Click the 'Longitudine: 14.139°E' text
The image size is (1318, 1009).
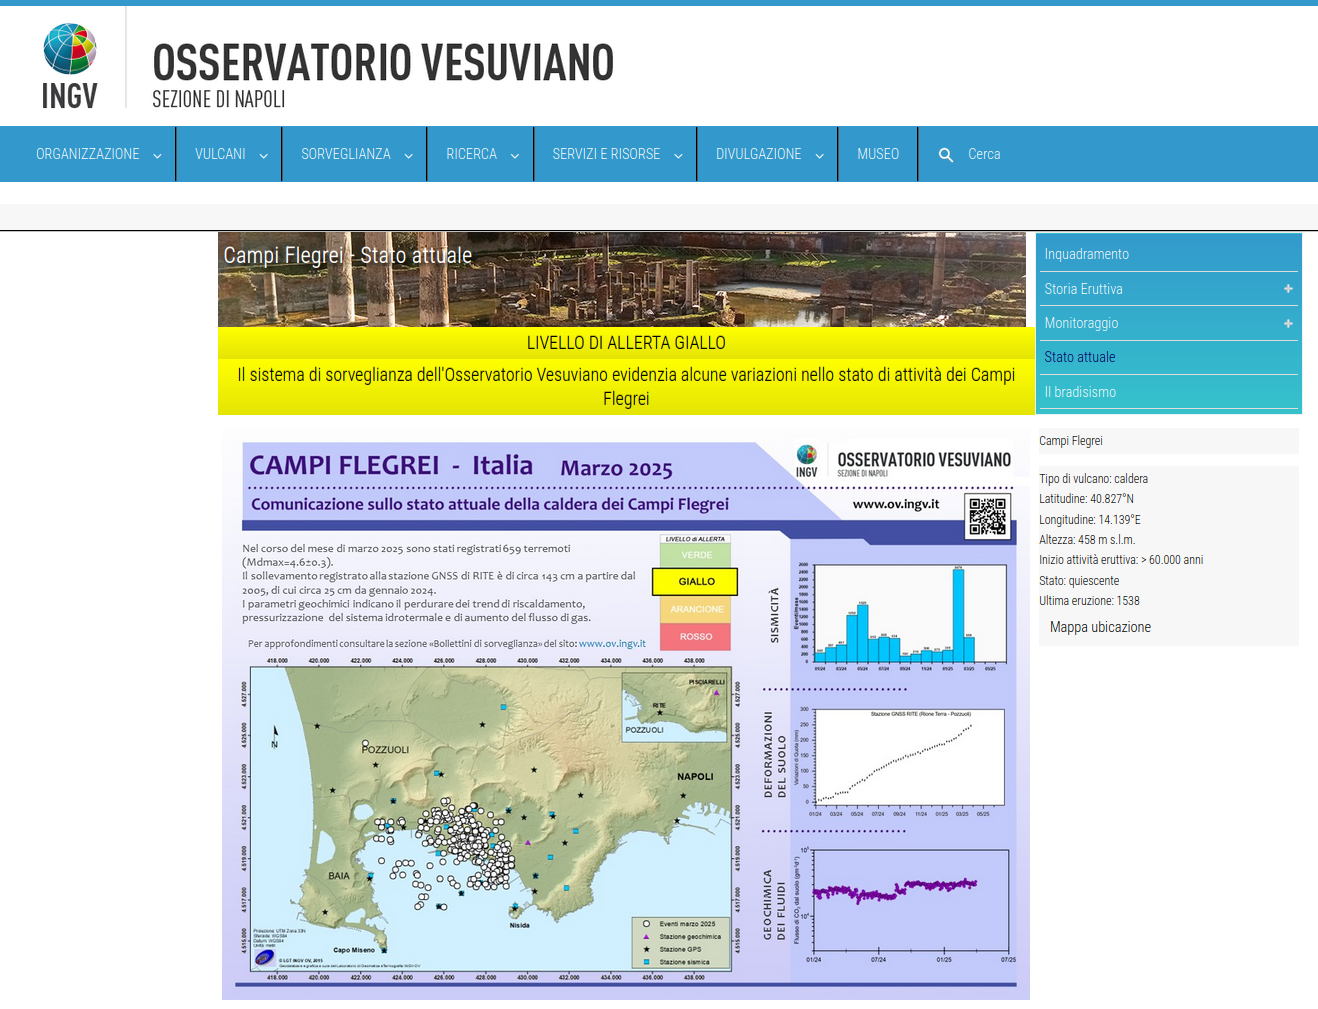[1090, 520]
